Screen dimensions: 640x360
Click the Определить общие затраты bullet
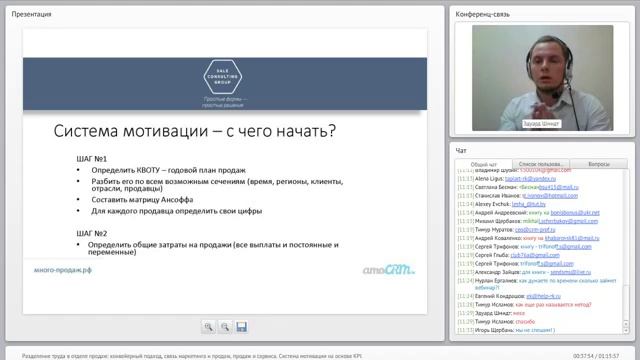click(x=213, y=248)
